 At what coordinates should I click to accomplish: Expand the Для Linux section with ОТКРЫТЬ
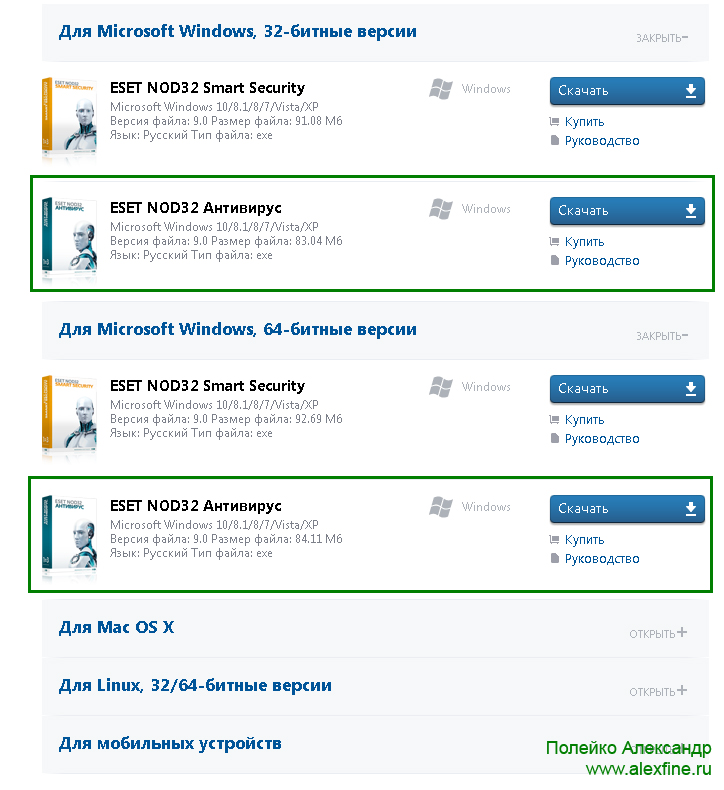[x=657, y=691]
